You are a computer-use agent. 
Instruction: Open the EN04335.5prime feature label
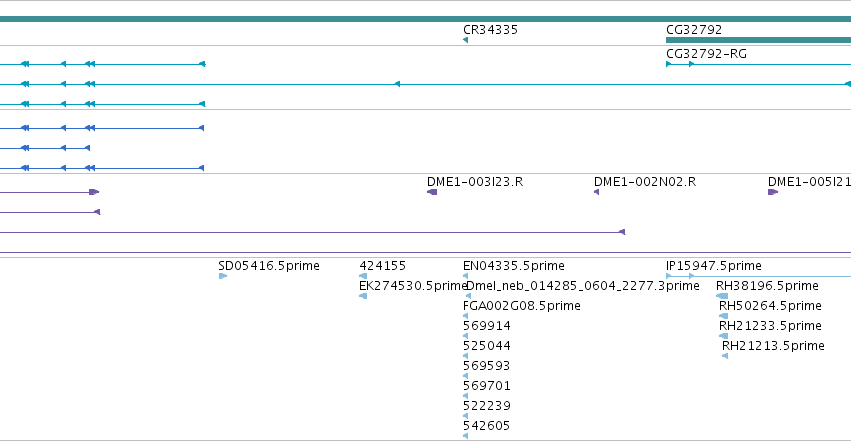513,266
